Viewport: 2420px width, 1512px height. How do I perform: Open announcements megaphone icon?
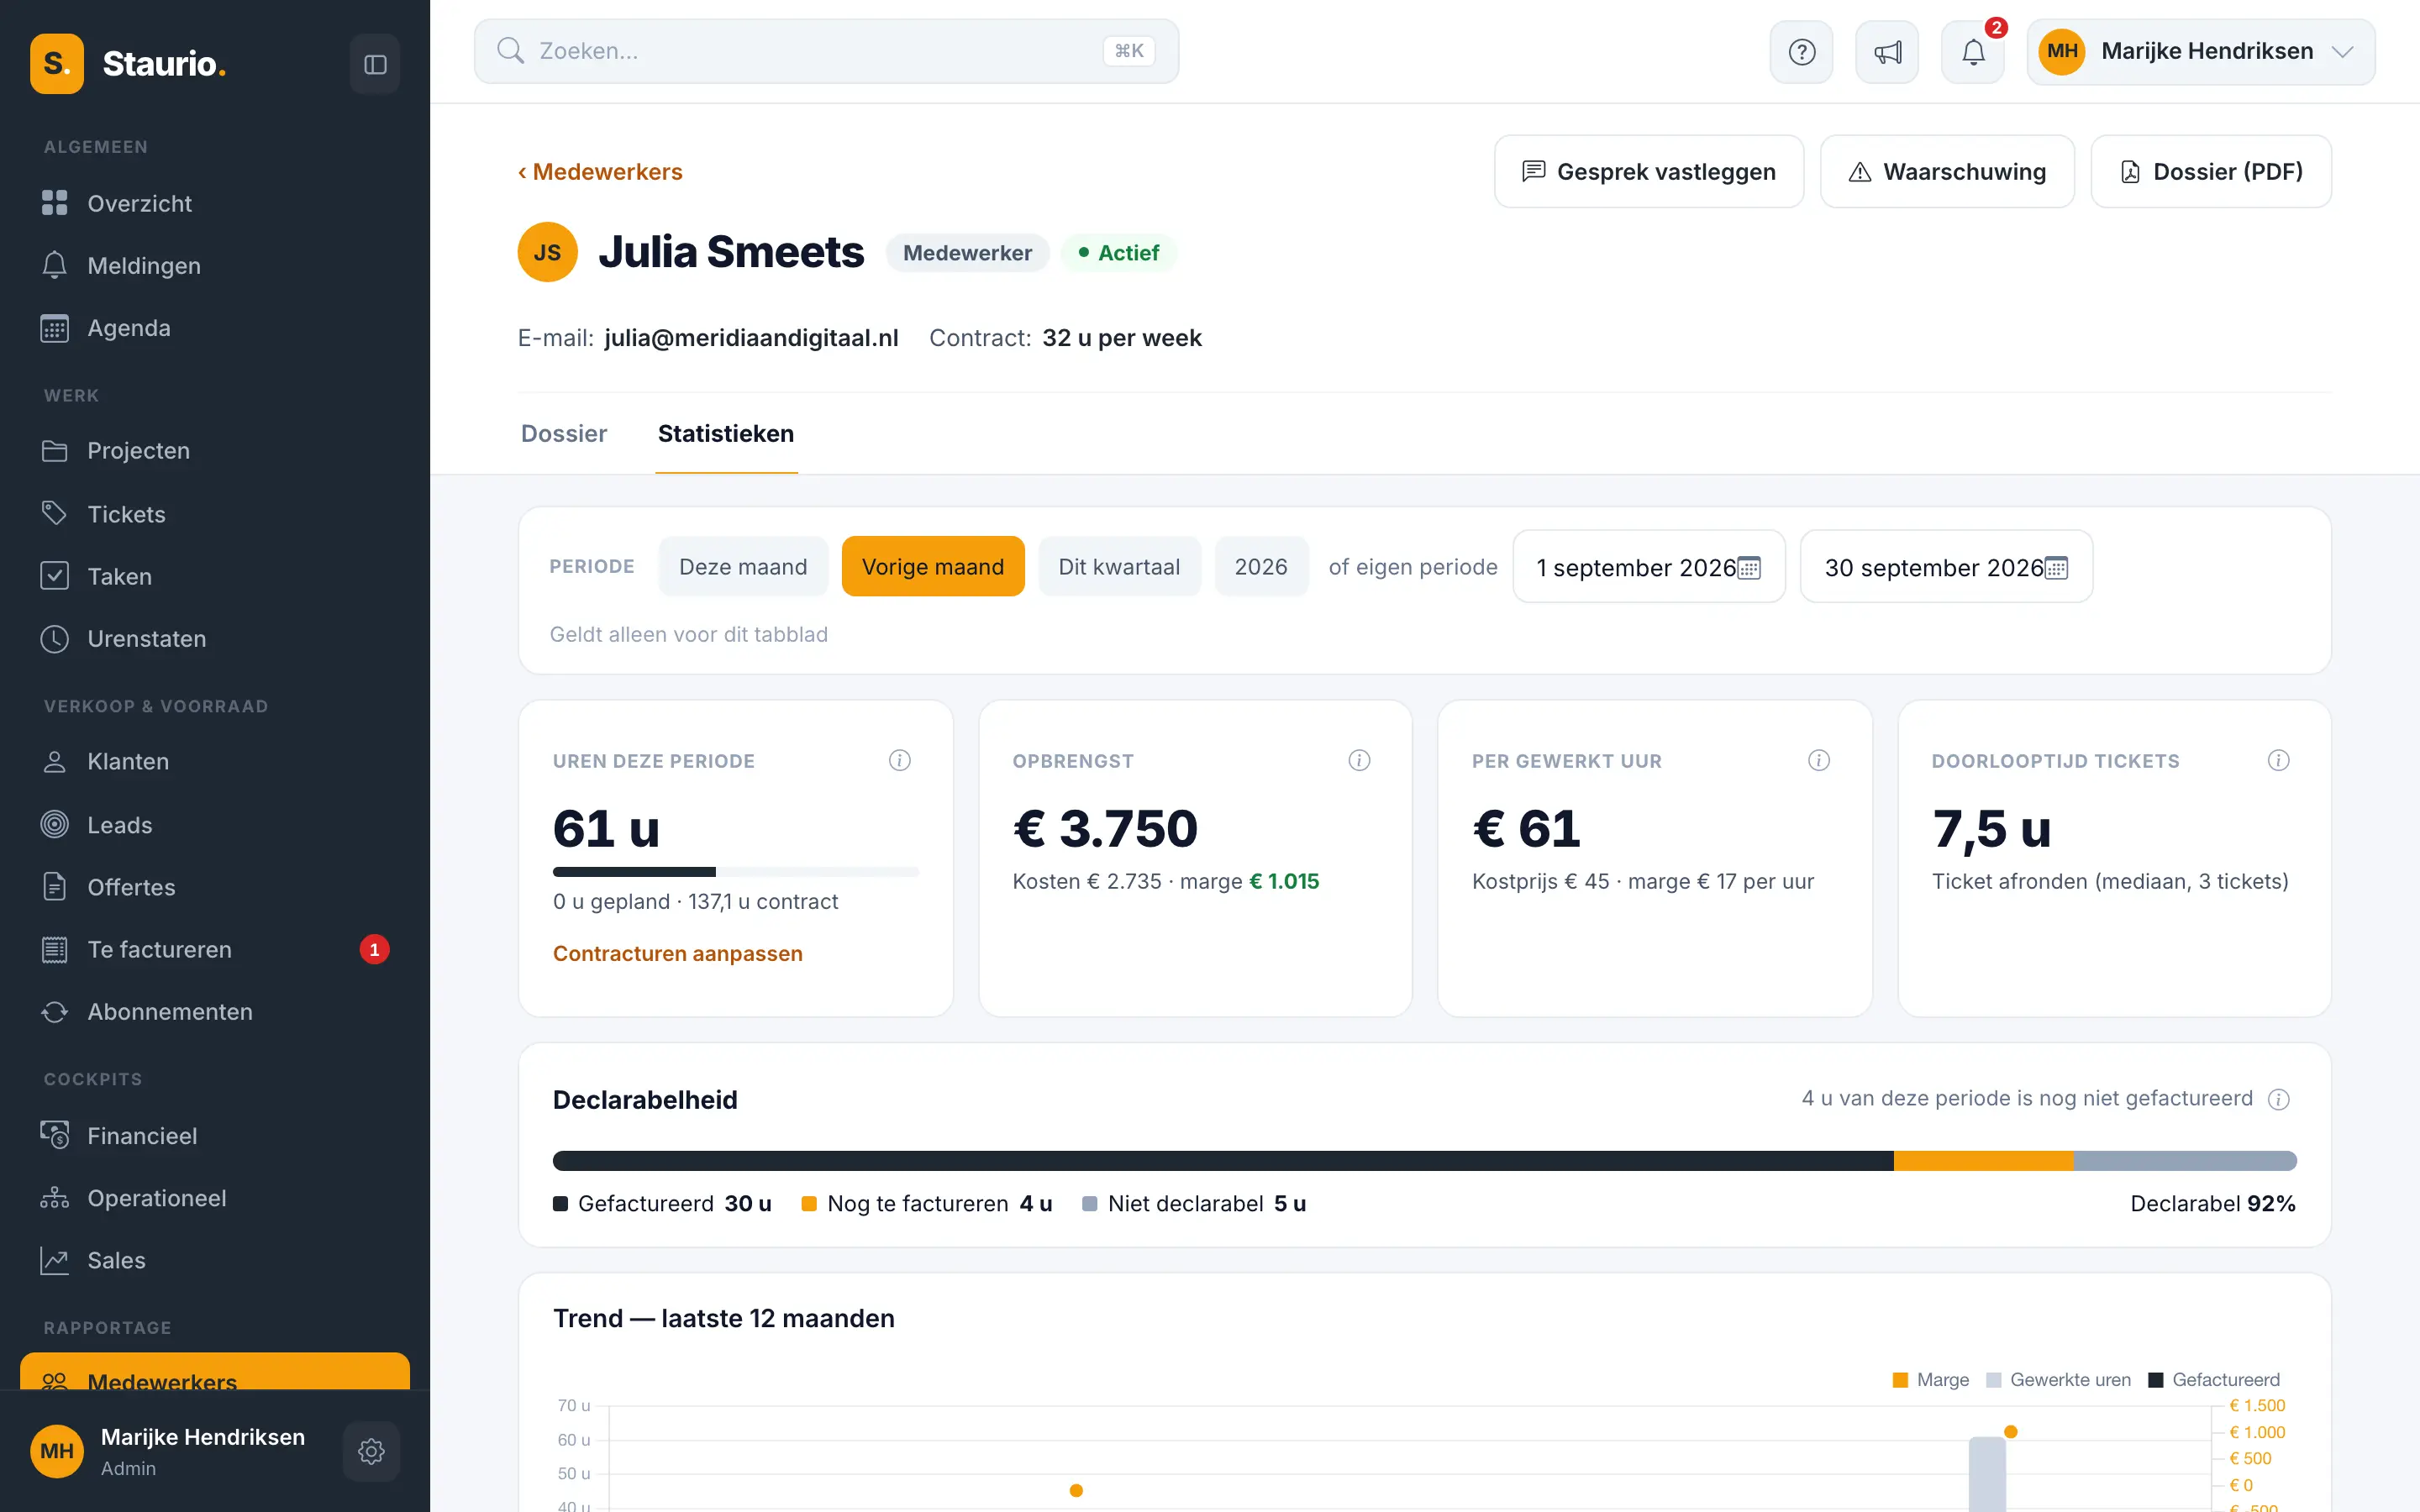click(x=1887, y=52)
